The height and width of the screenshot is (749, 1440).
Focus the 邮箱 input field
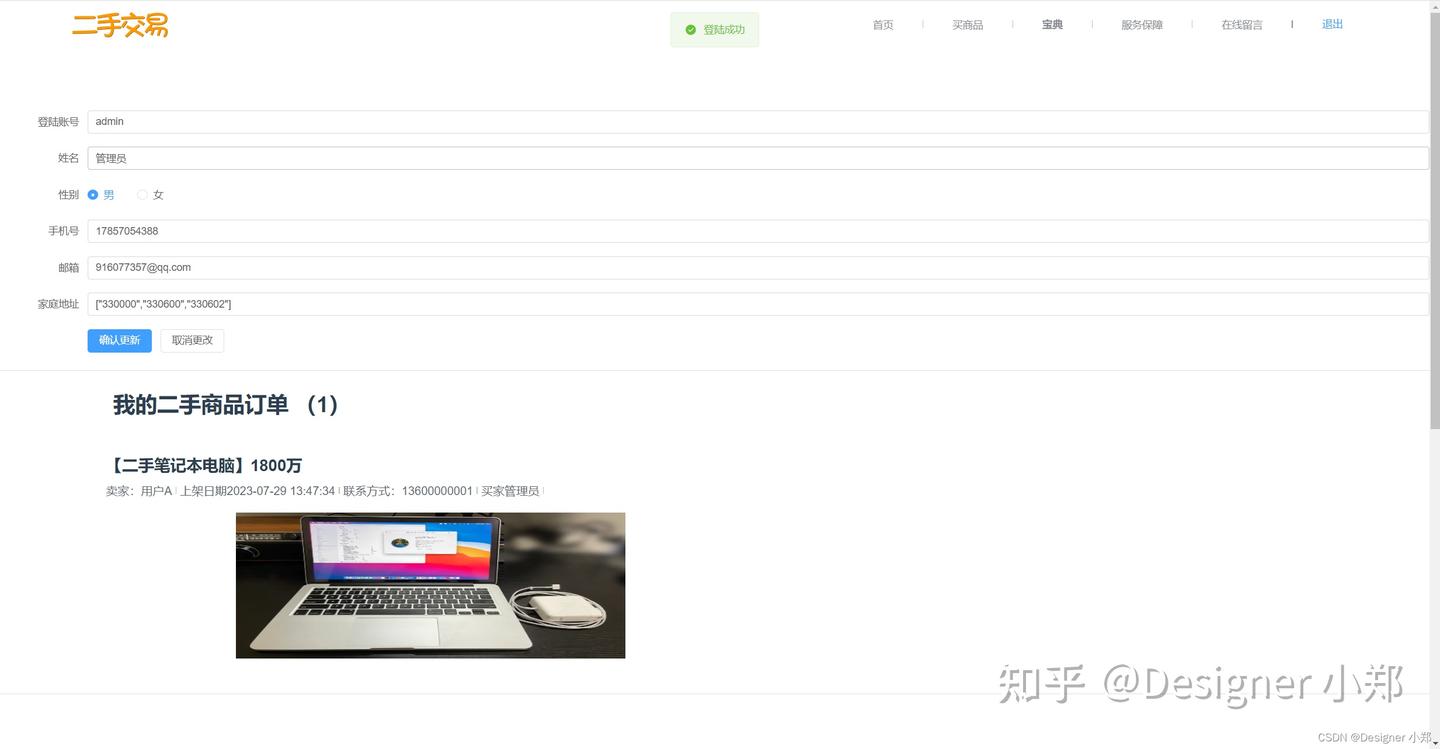[758, 268]
